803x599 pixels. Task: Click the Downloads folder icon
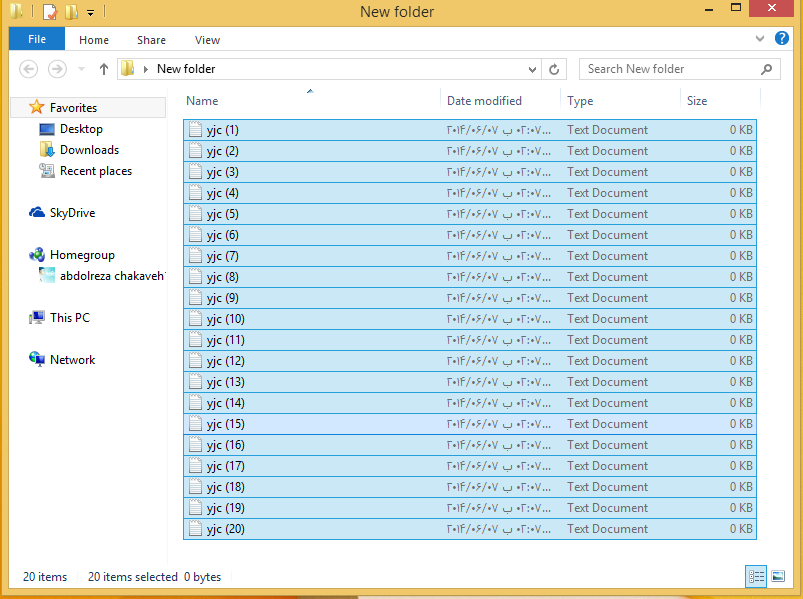[x=47, y=149]
